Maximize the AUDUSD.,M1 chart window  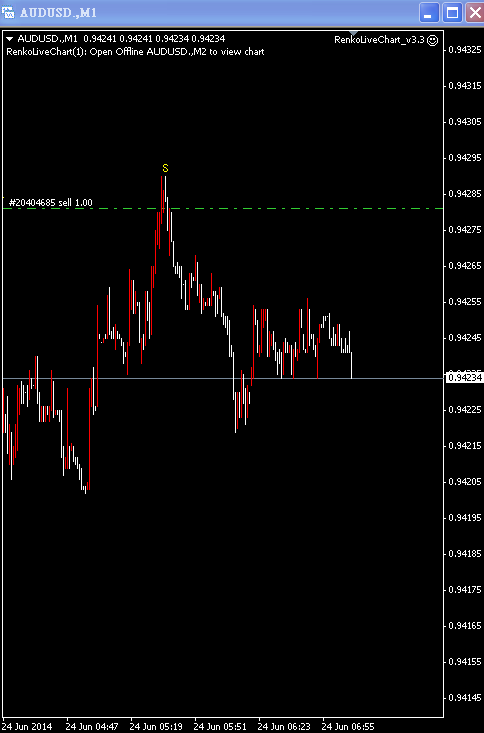click(x=452, y=13)
